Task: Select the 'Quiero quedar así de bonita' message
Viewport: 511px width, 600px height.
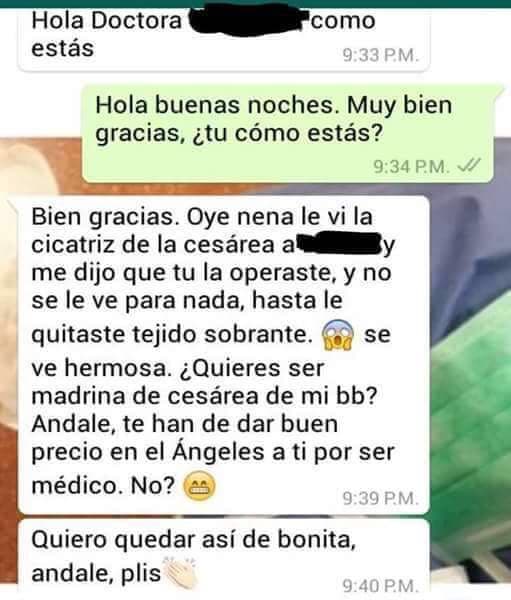Action: (224, 556)
